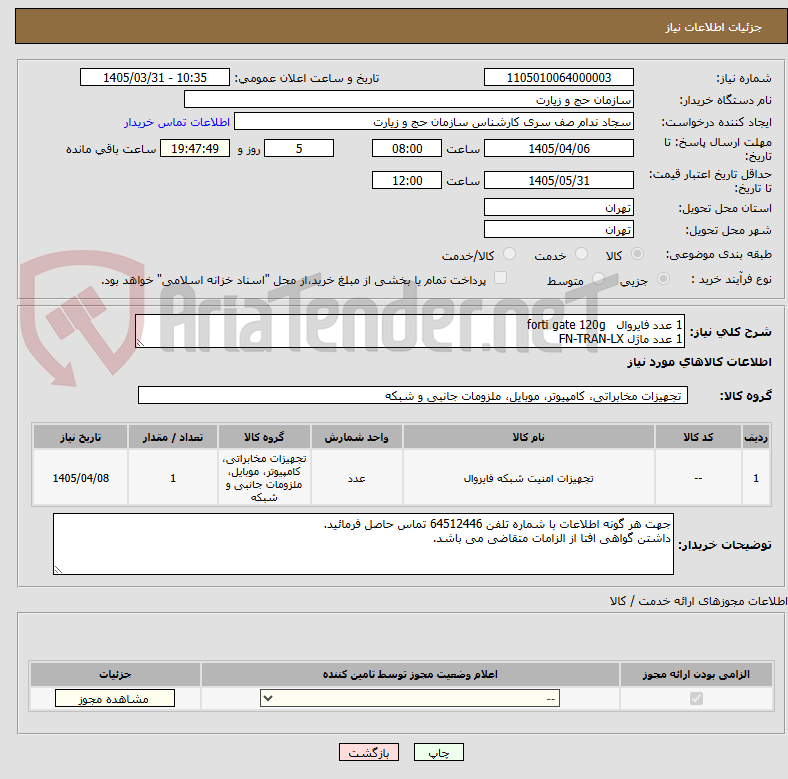
Task: Open the اطلاعات تماس خریدار link
Action: (177, 122)
